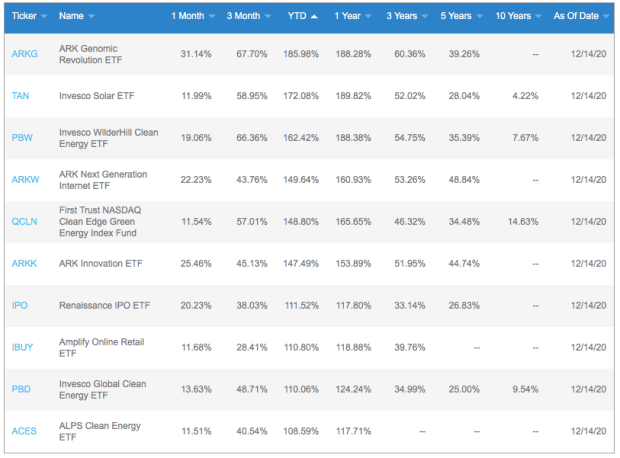The width and height of the screenshot is (620, 458).
Task: Open the ACES ticker link
Action: tap(24, 431)
